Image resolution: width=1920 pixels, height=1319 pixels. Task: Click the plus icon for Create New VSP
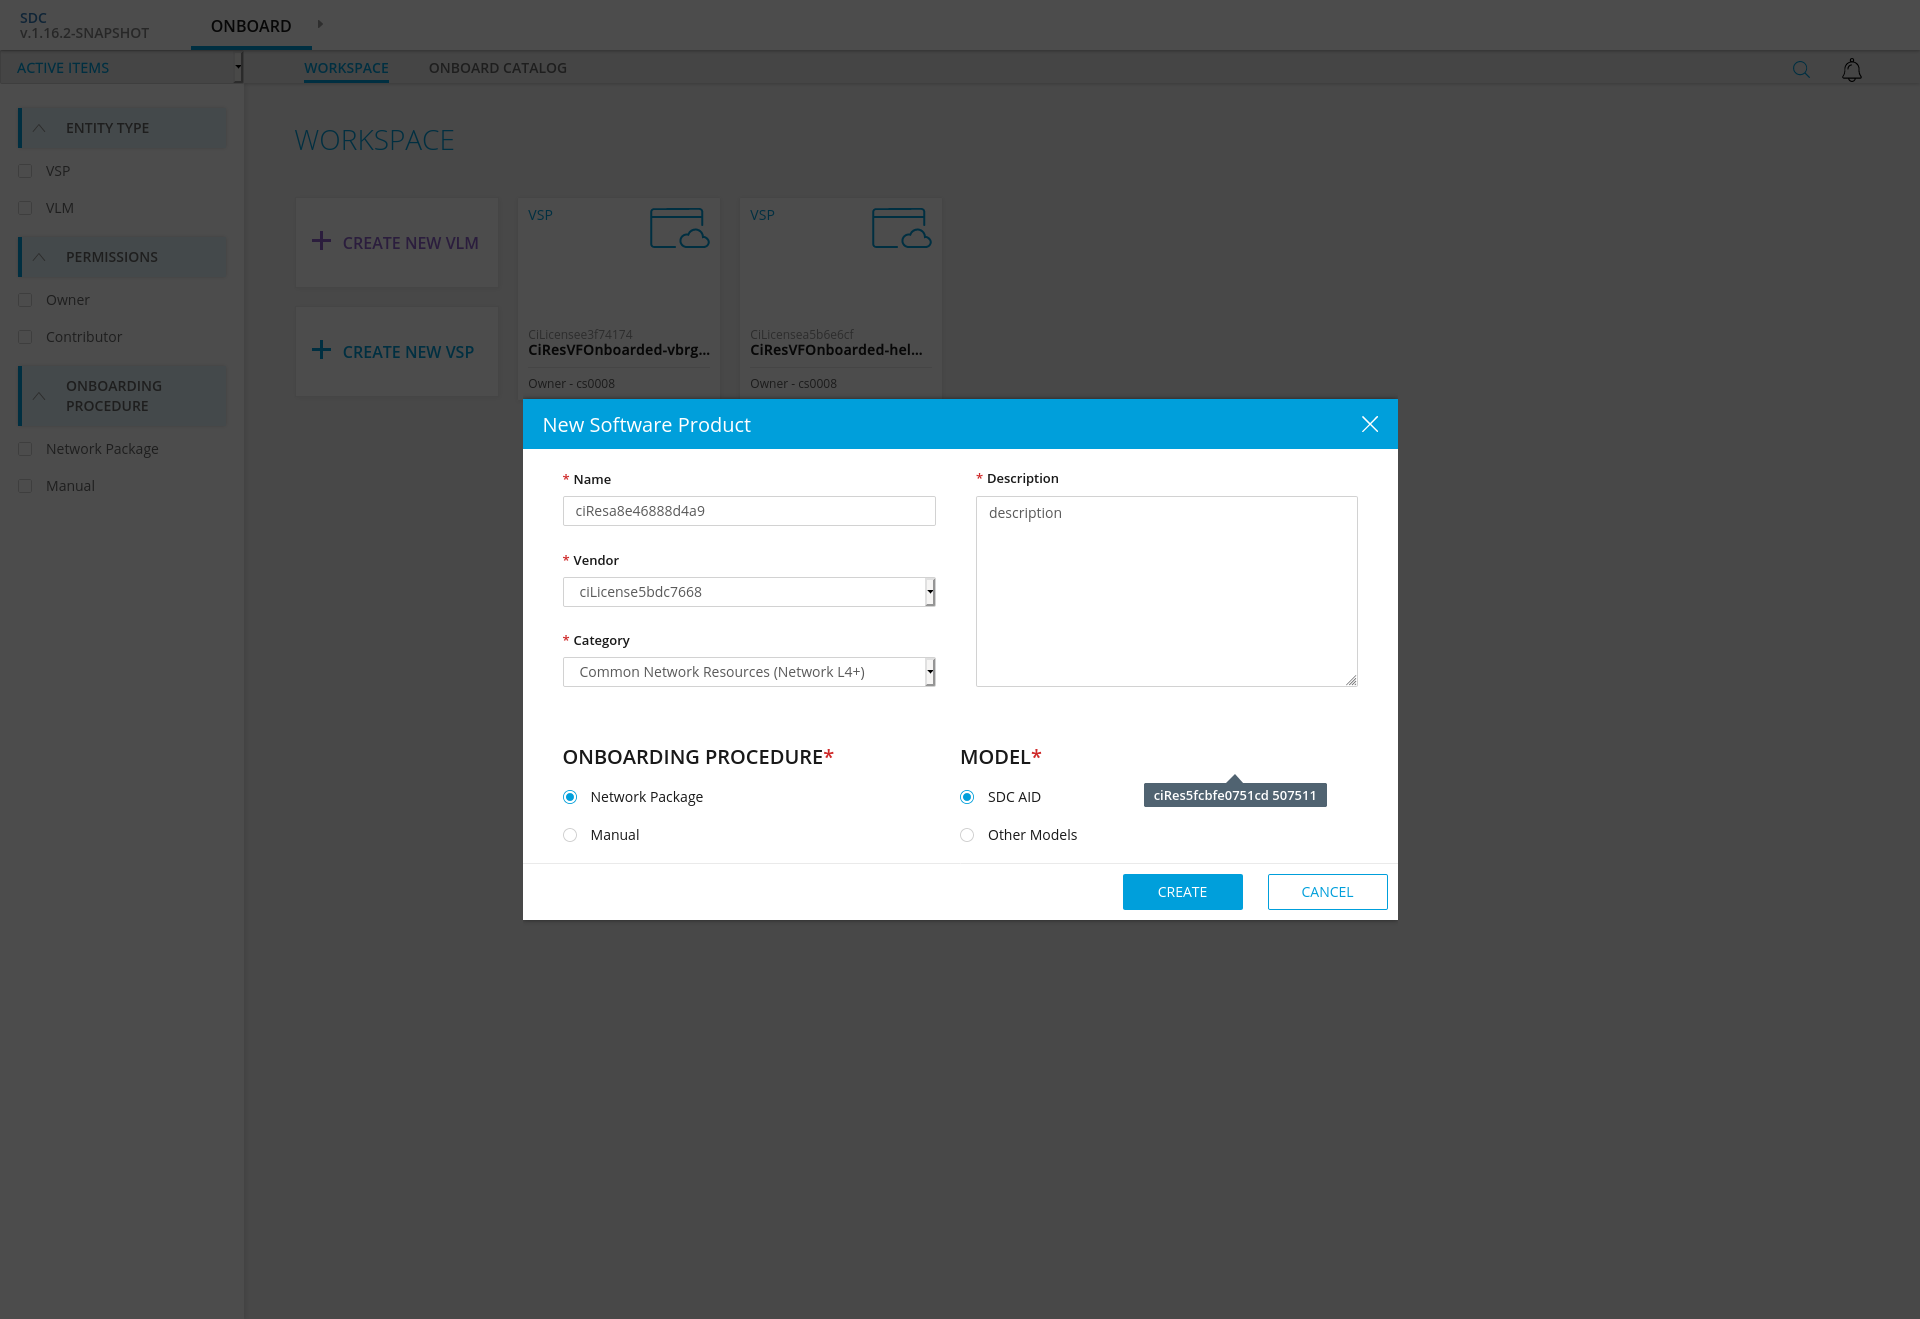321,350
